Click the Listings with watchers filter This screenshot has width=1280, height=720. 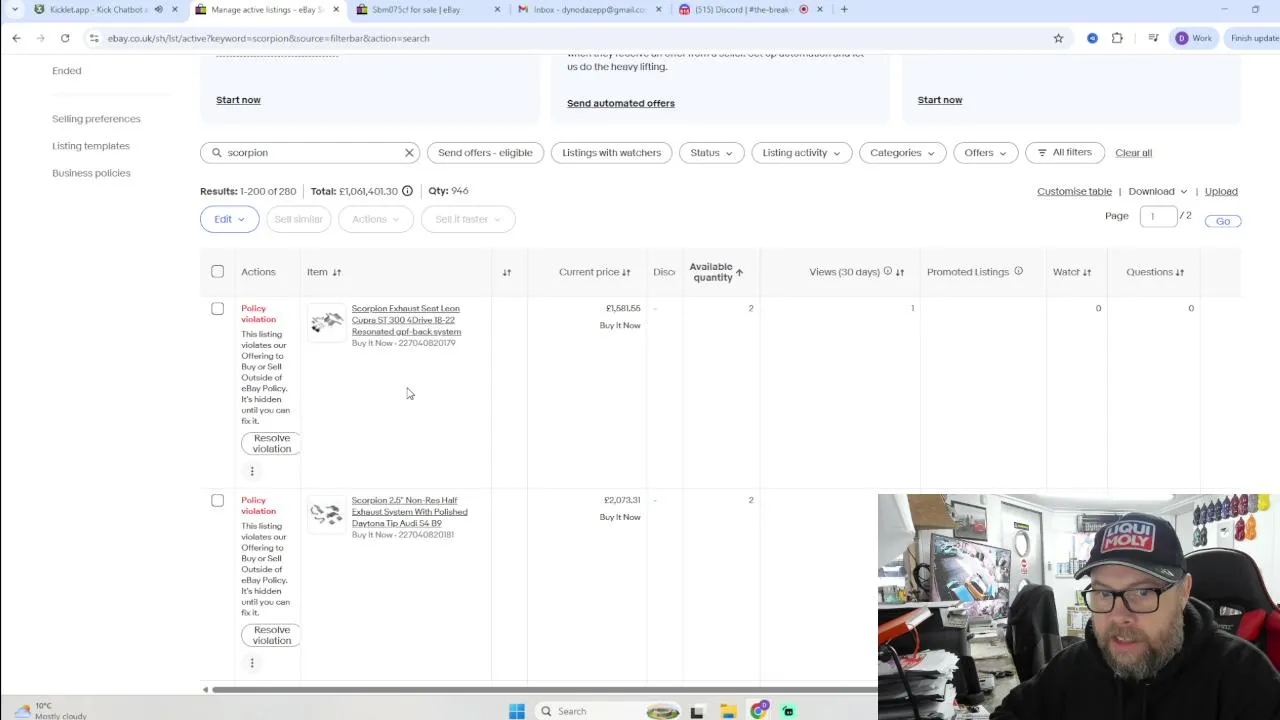click(x=611, y=153)
